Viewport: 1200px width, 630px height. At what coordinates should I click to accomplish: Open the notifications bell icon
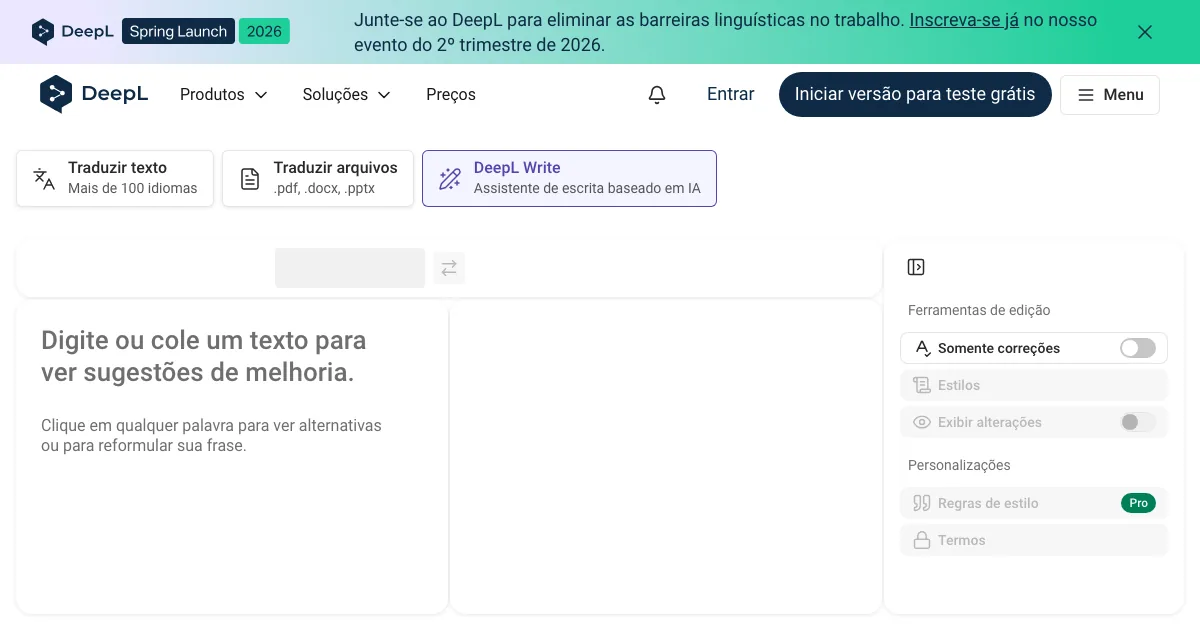click(657, 95)
